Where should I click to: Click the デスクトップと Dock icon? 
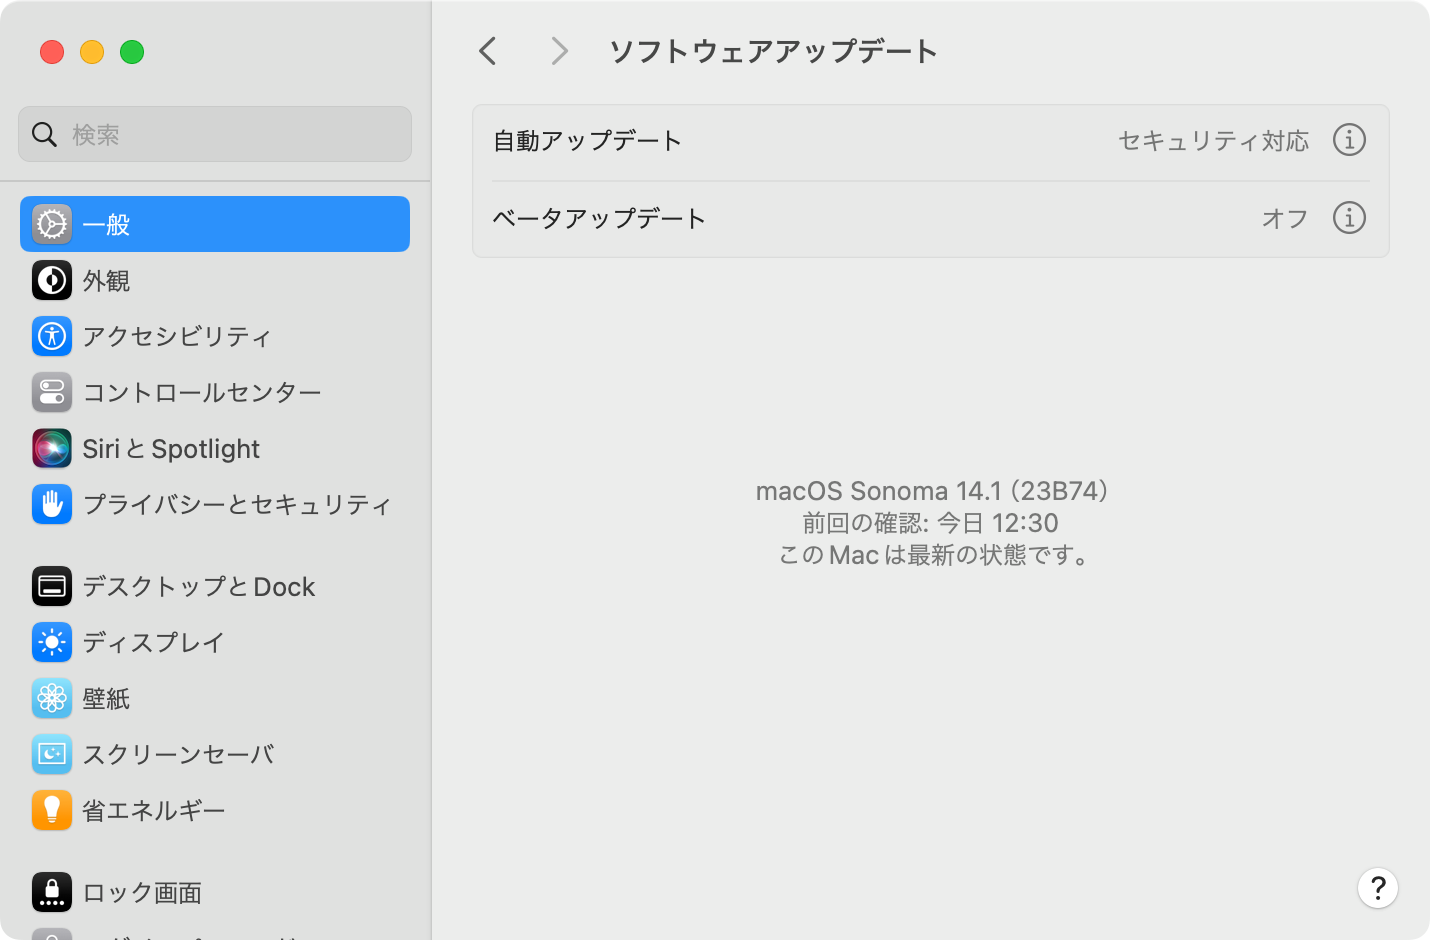[52, 586]
